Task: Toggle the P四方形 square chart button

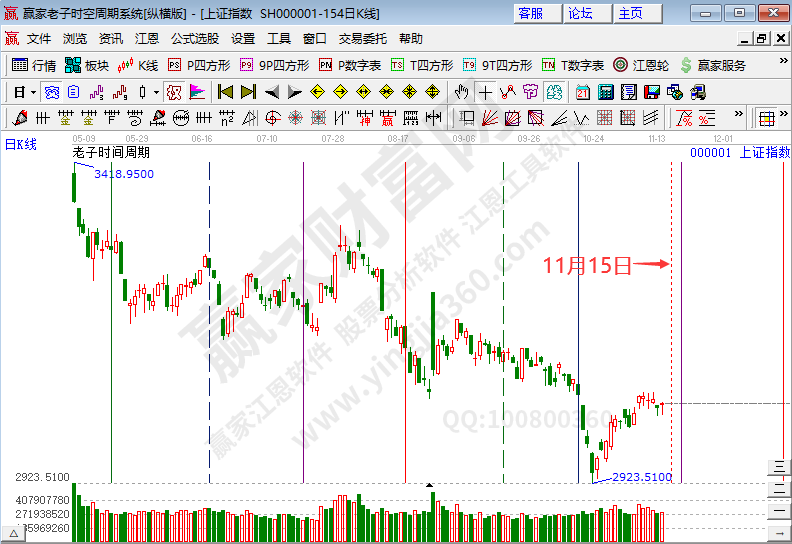Action: pyautogui.click(x=200, y=65)
